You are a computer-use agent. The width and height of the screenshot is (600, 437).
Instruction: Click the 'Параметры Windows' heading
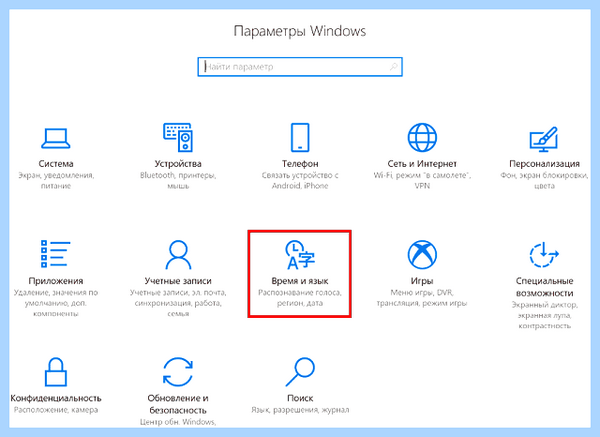pyautogui.click(x=300, y=31)
